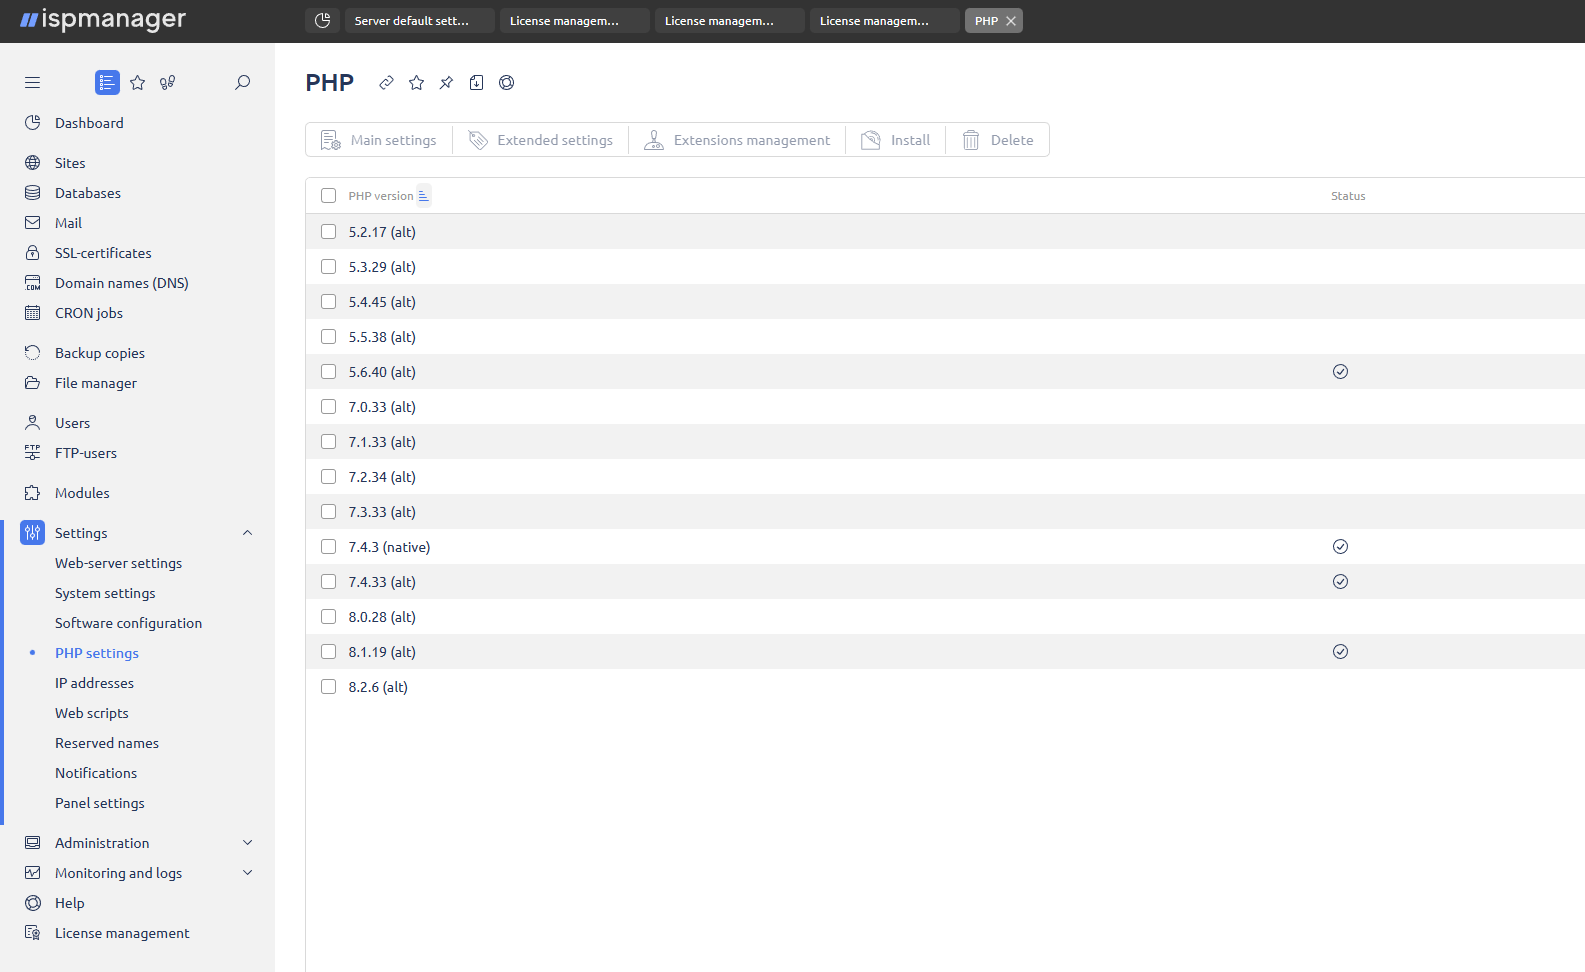Expand the Administration menu section
Image resolution: width=1585 pixels, height=972 pixels.
(247, 843)
